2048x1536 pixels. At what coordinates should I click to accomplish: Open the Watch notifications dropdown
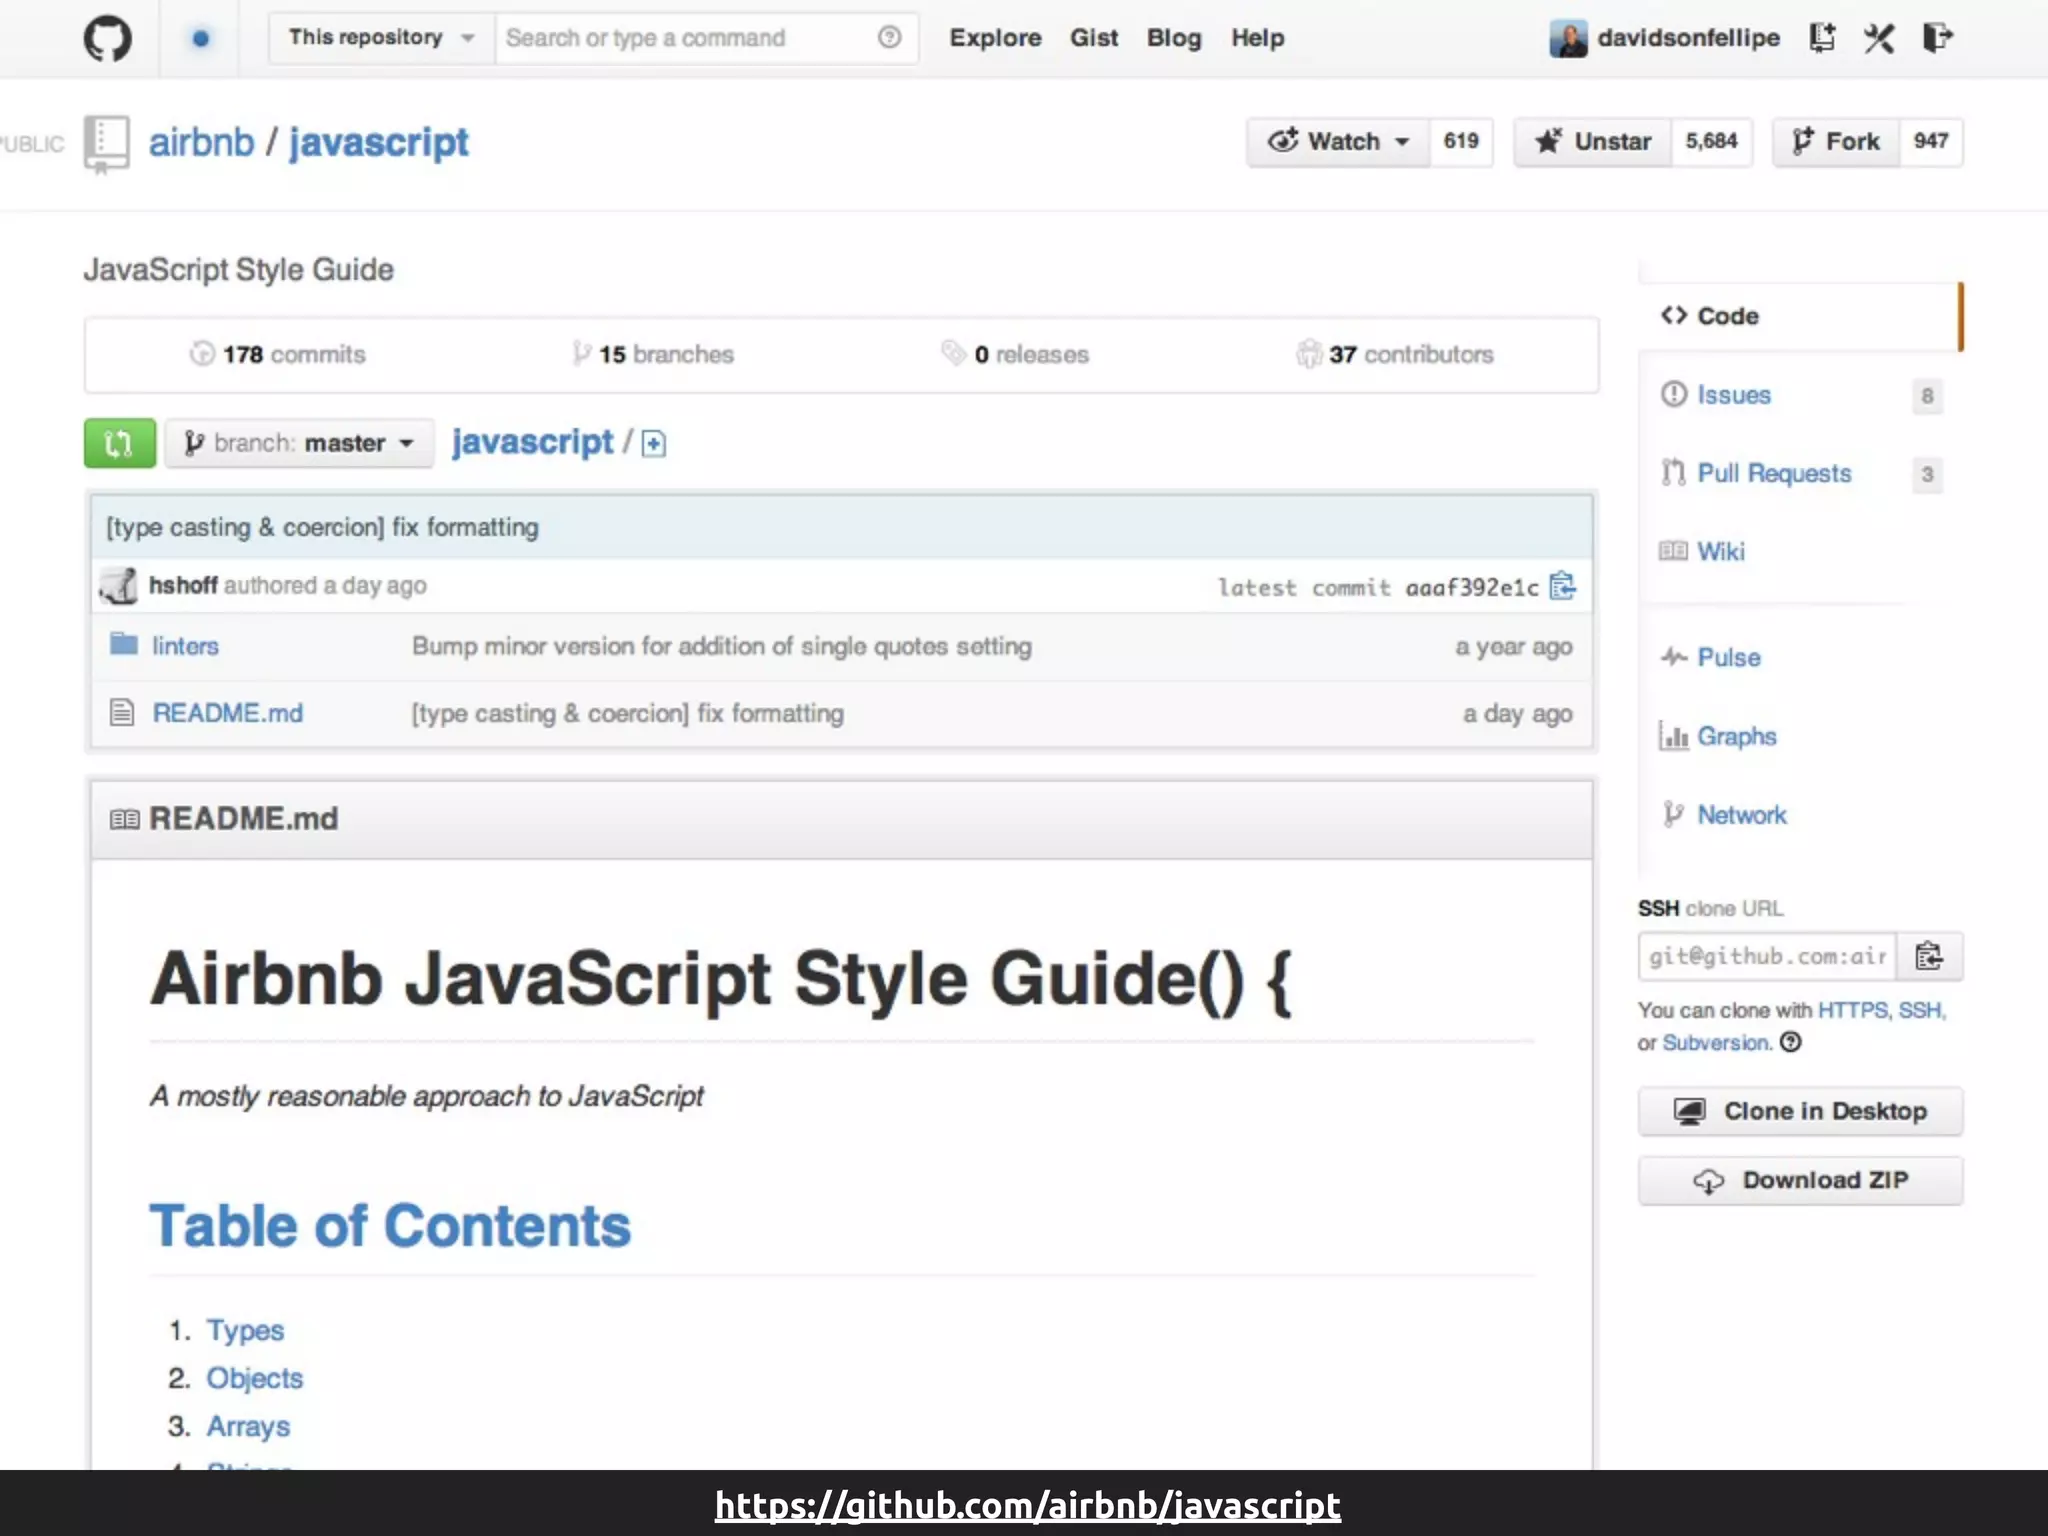click(1338, 142)
